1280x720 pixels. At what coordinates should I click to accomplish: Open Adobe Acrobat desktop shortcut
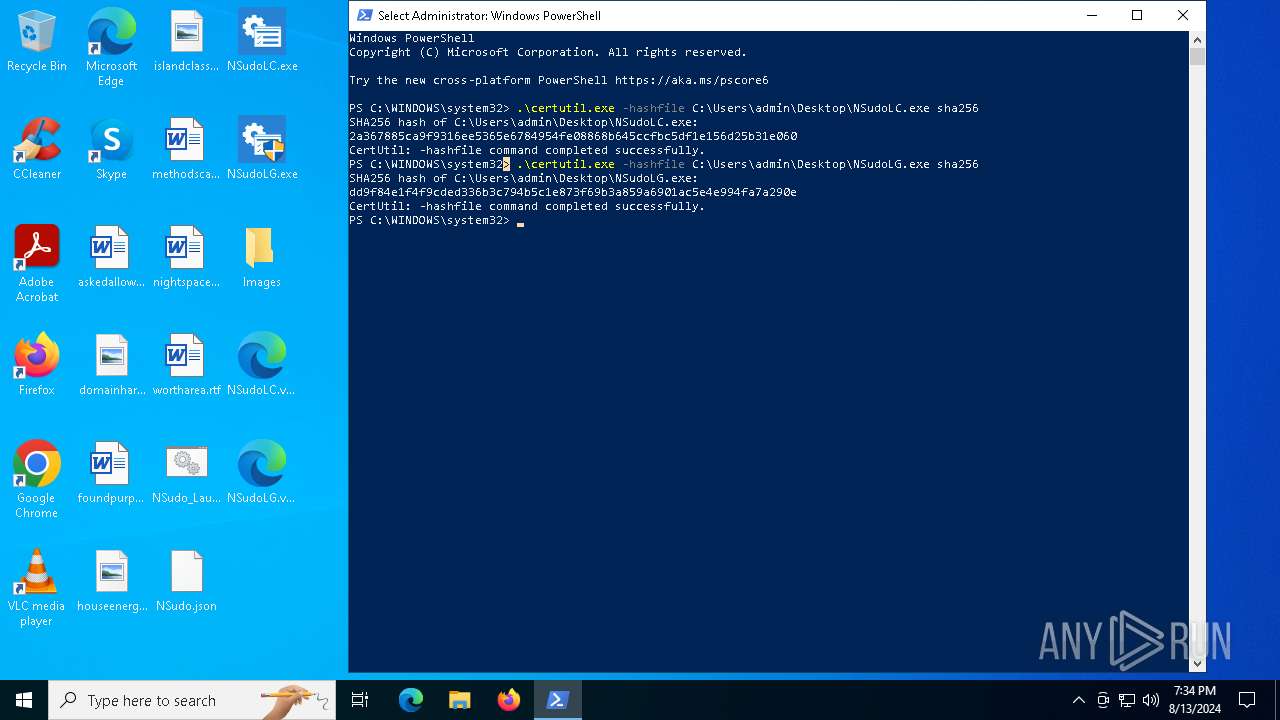(37, 264)
